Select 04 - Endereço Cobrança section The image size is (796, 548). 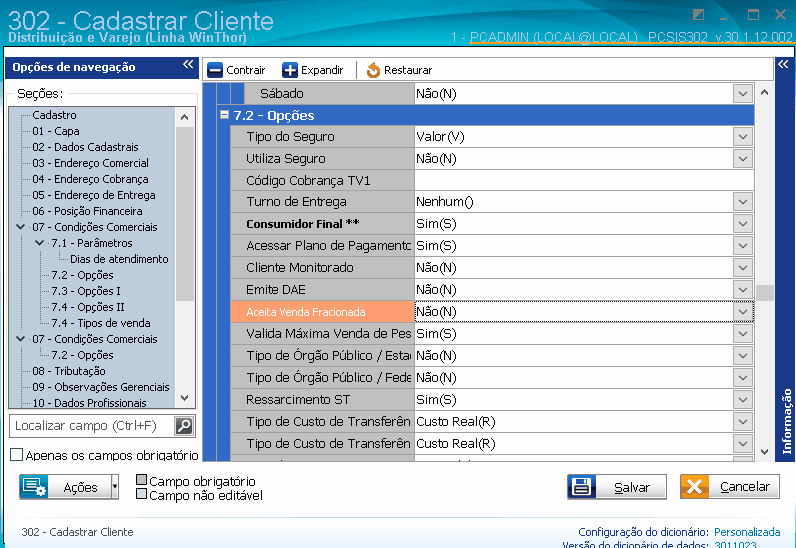coord(90,179)
